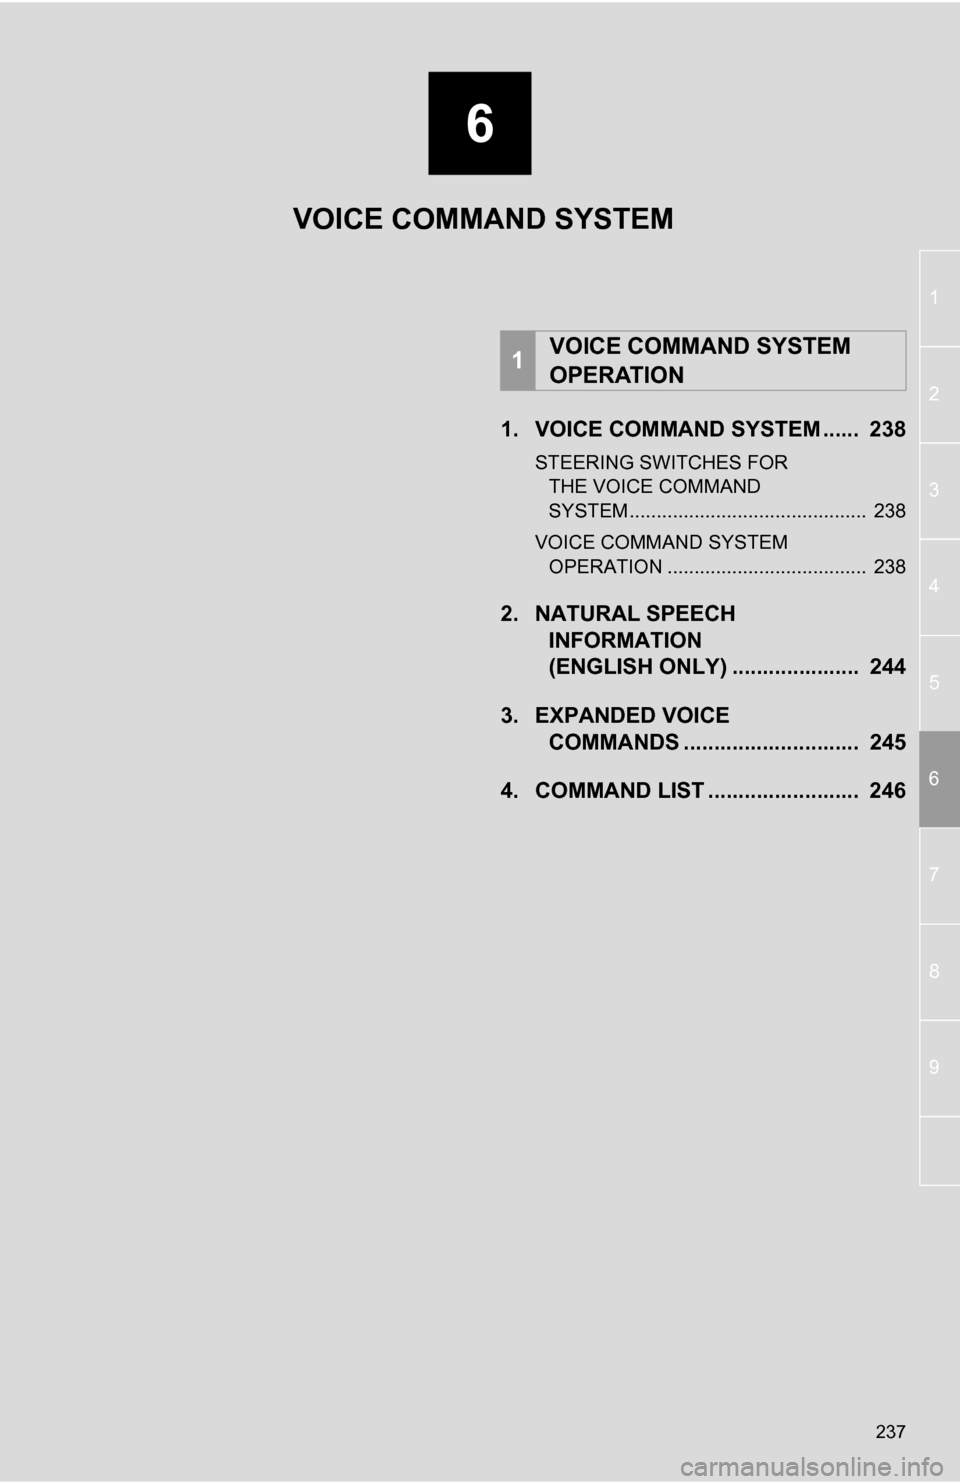Image resolution: width=960 pixels, height=1484 pixels.
Task: Open Steering Switches for Voice Command System entry
Action: click(x=720, y=487)
